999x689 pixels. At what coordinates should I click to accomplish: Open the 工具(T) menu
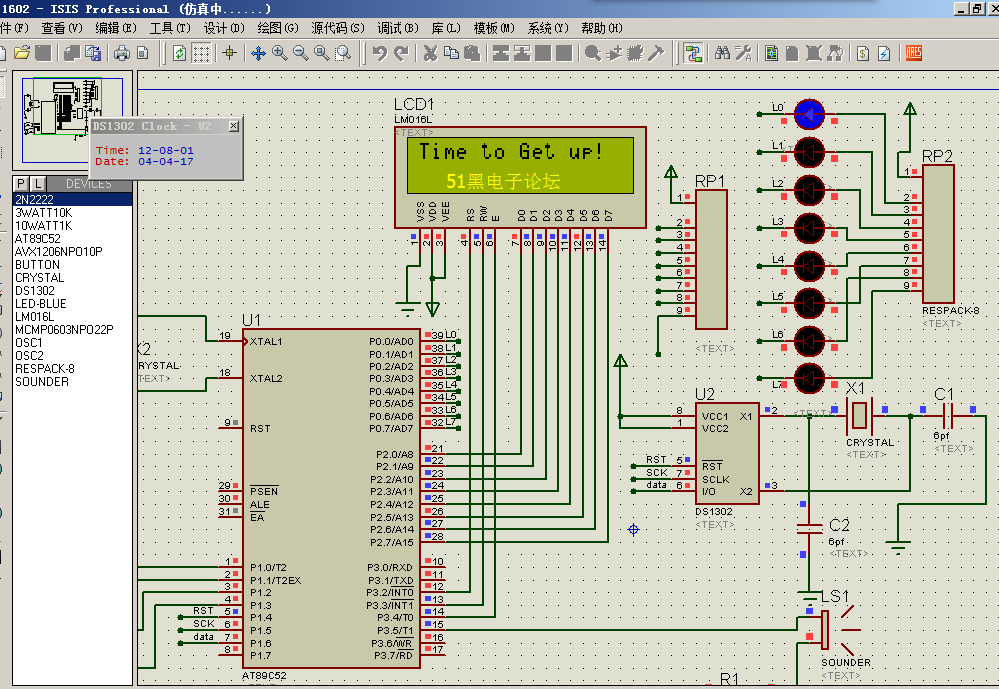point(170,28)
